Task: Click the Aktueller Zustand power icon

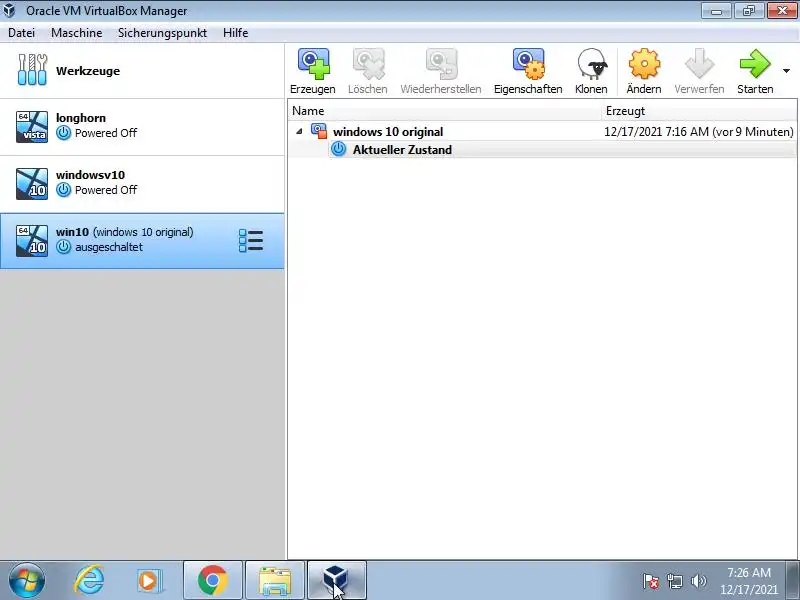Action: [x=338, y=149]
